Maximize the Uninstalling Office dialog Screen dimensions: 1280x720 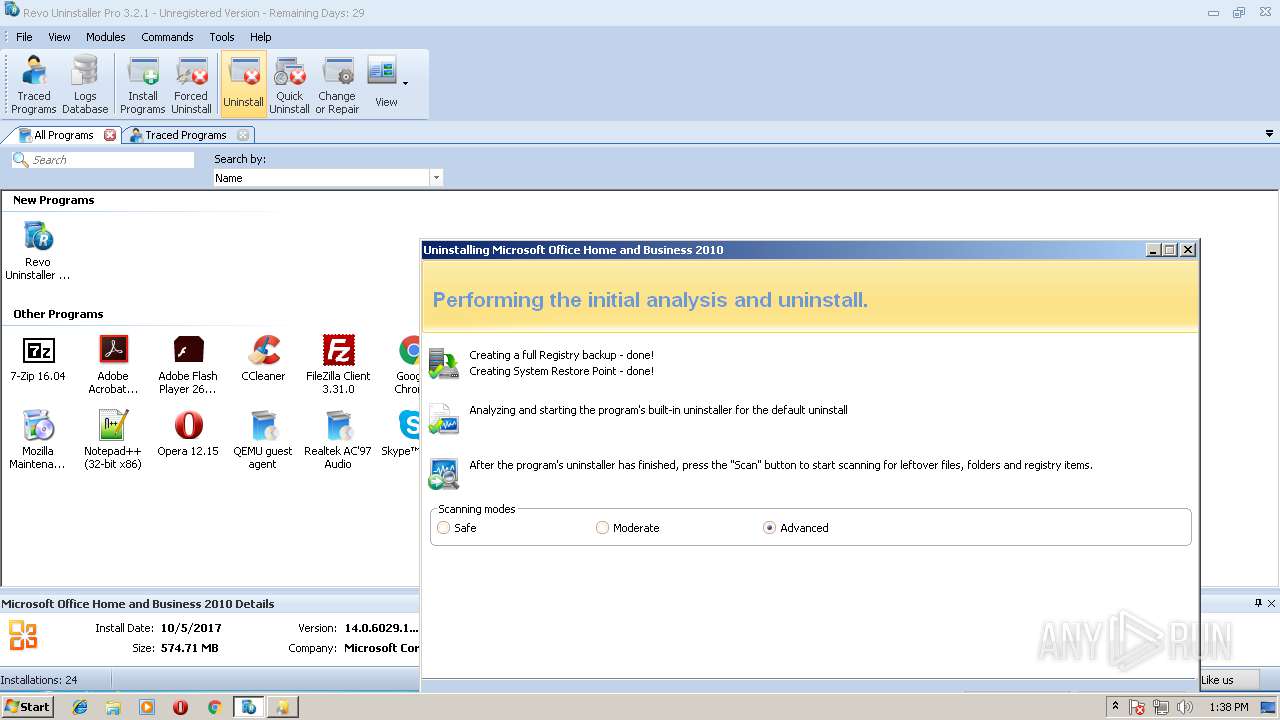[1169, 250]
